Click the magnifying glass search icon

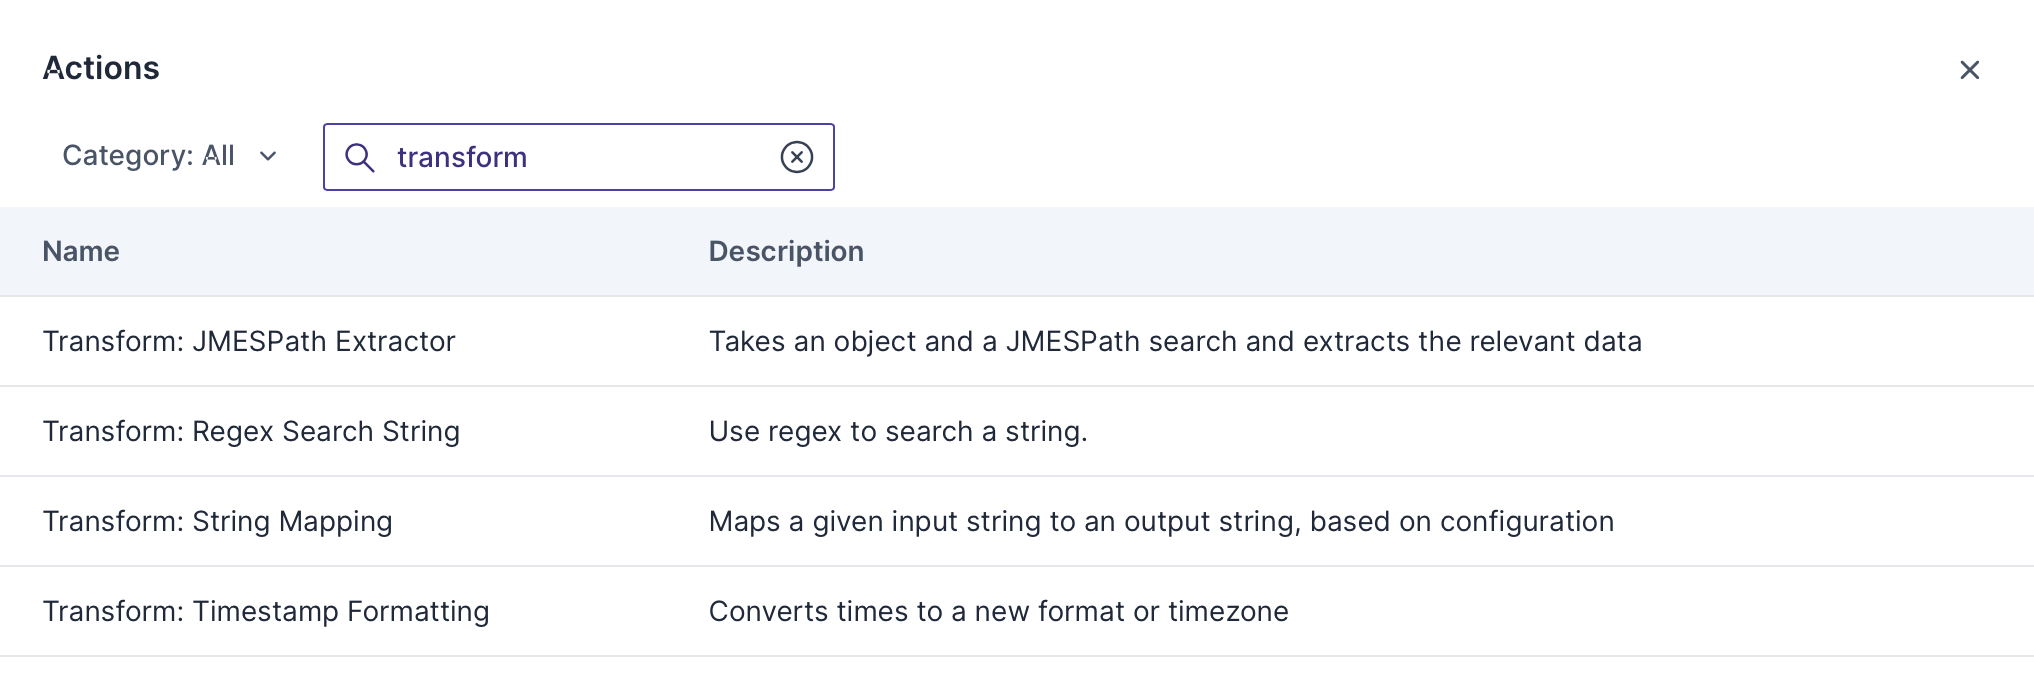point(359,157)
